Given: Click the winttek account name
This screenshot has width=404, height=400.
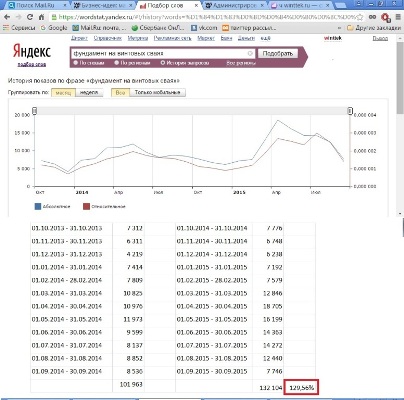Looking at the screenshot, I should pyautogui.click(x=333, y=38).
